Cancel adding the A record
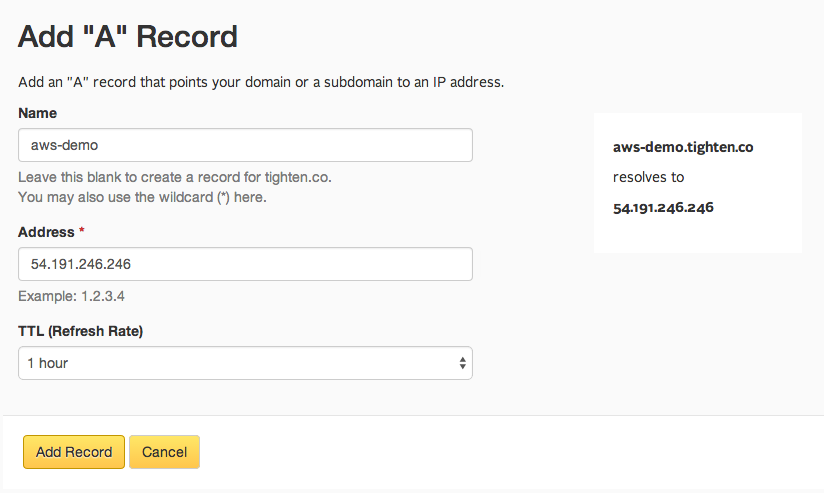The image size is (824, 493). click(x=164, y=452)
